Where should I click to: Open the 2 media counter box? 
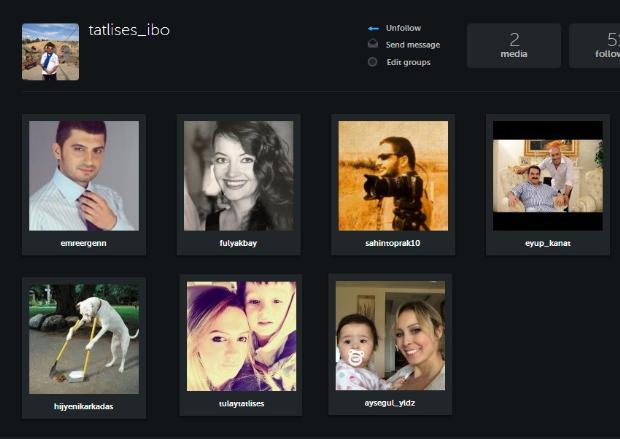[514, 45]
